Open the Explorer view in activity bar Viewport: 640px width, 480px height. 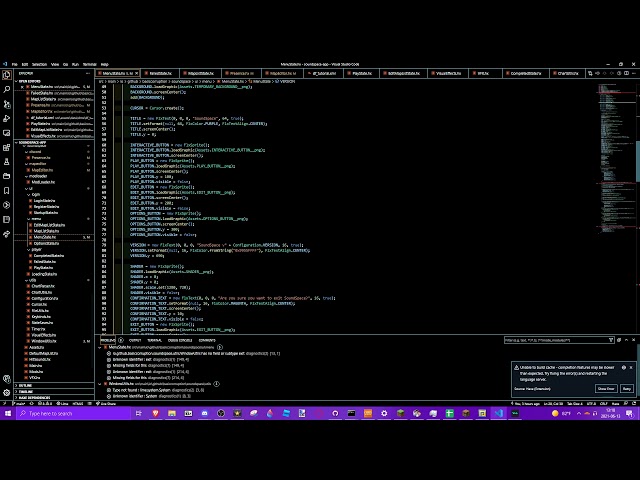click(7, 75)
